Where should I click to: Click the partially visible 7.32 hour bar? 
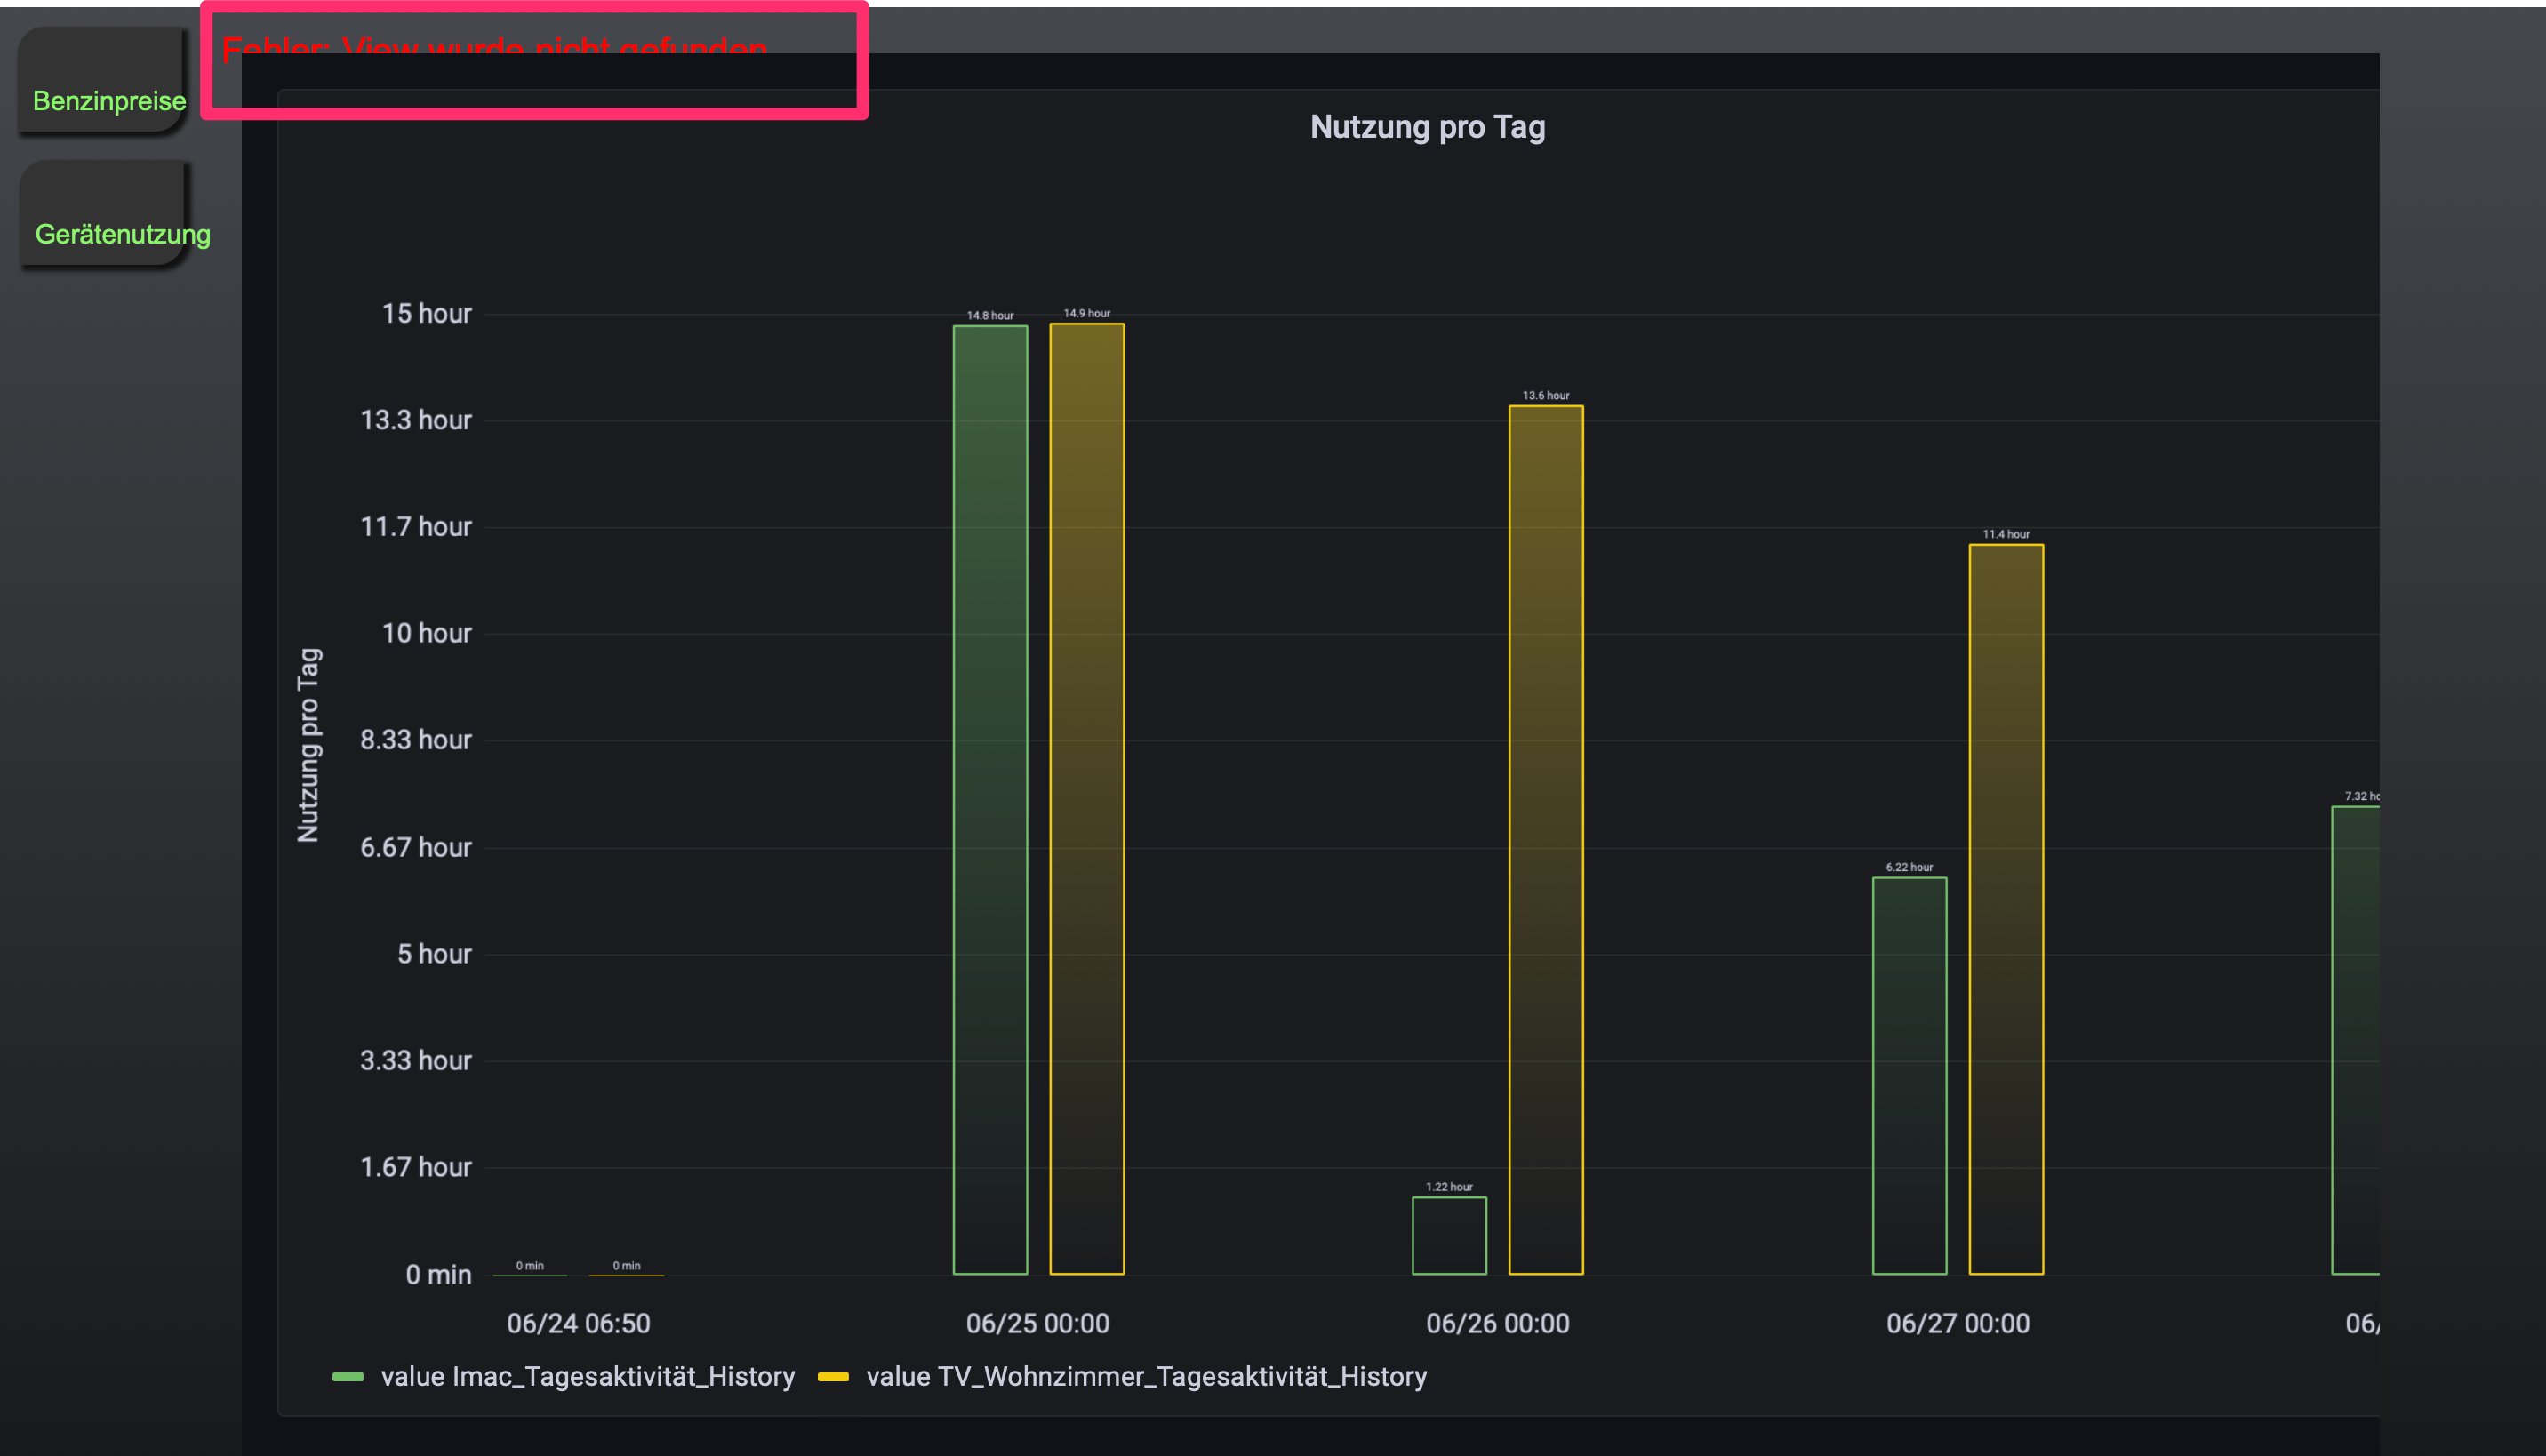pyautogui.click(x=2355, y=1040)
